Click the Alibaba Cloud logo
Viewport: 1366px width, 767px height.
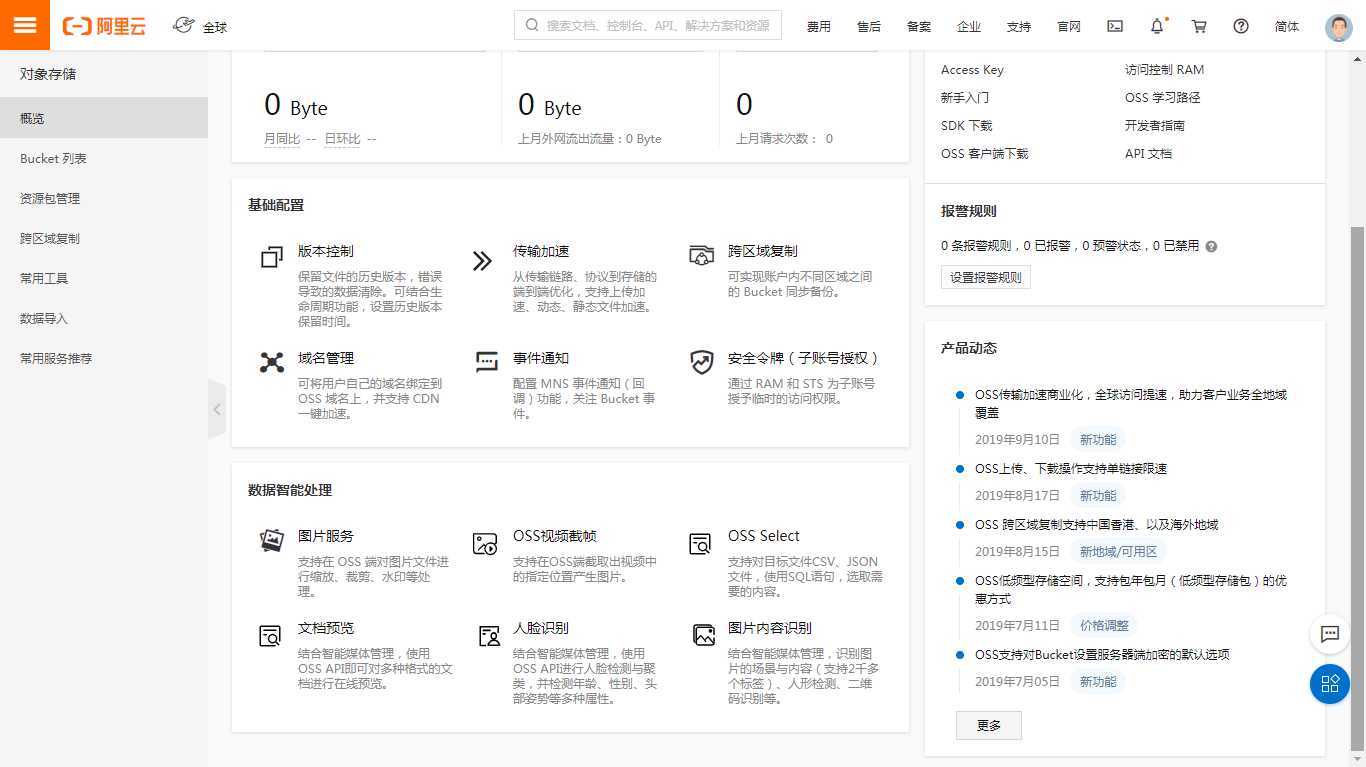[104, 26]
